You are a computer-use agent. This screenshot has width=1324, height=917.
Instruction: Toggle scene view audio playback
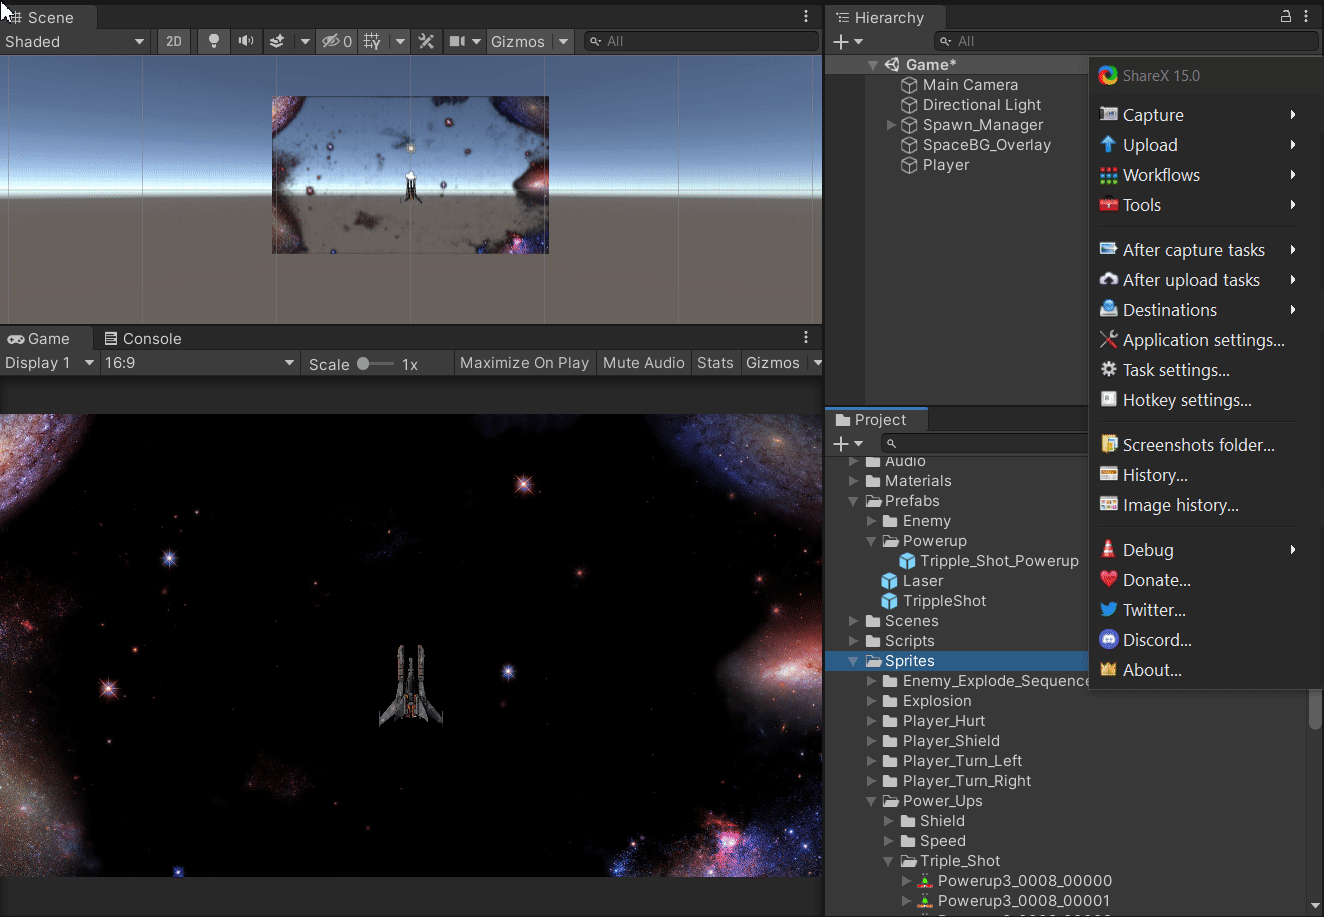[x=245, y=41]
